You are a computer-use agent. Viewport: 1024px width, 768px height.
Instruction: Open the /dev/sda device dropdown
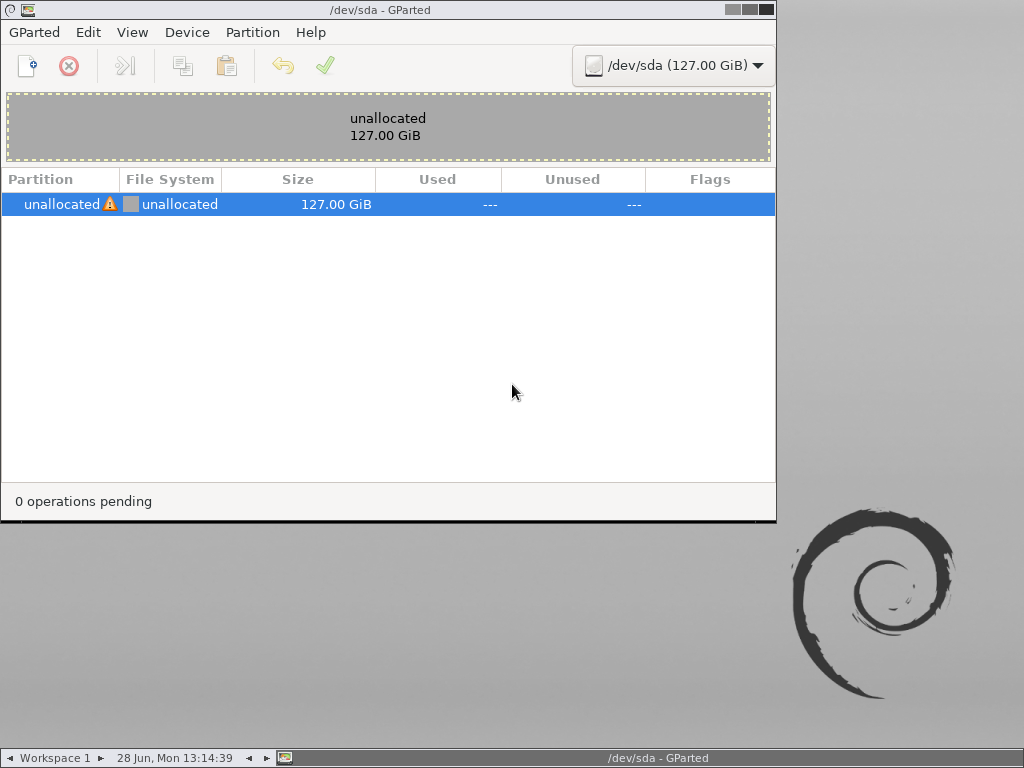point(673,65)
